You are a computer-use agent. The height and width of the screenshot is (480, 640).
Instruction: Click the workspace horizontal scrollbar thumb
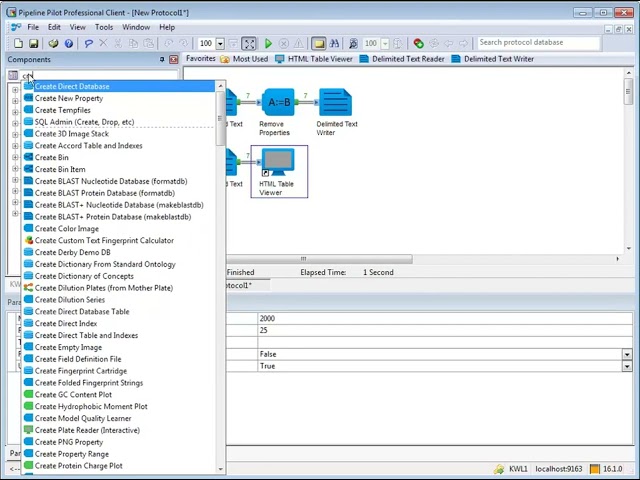319,259
